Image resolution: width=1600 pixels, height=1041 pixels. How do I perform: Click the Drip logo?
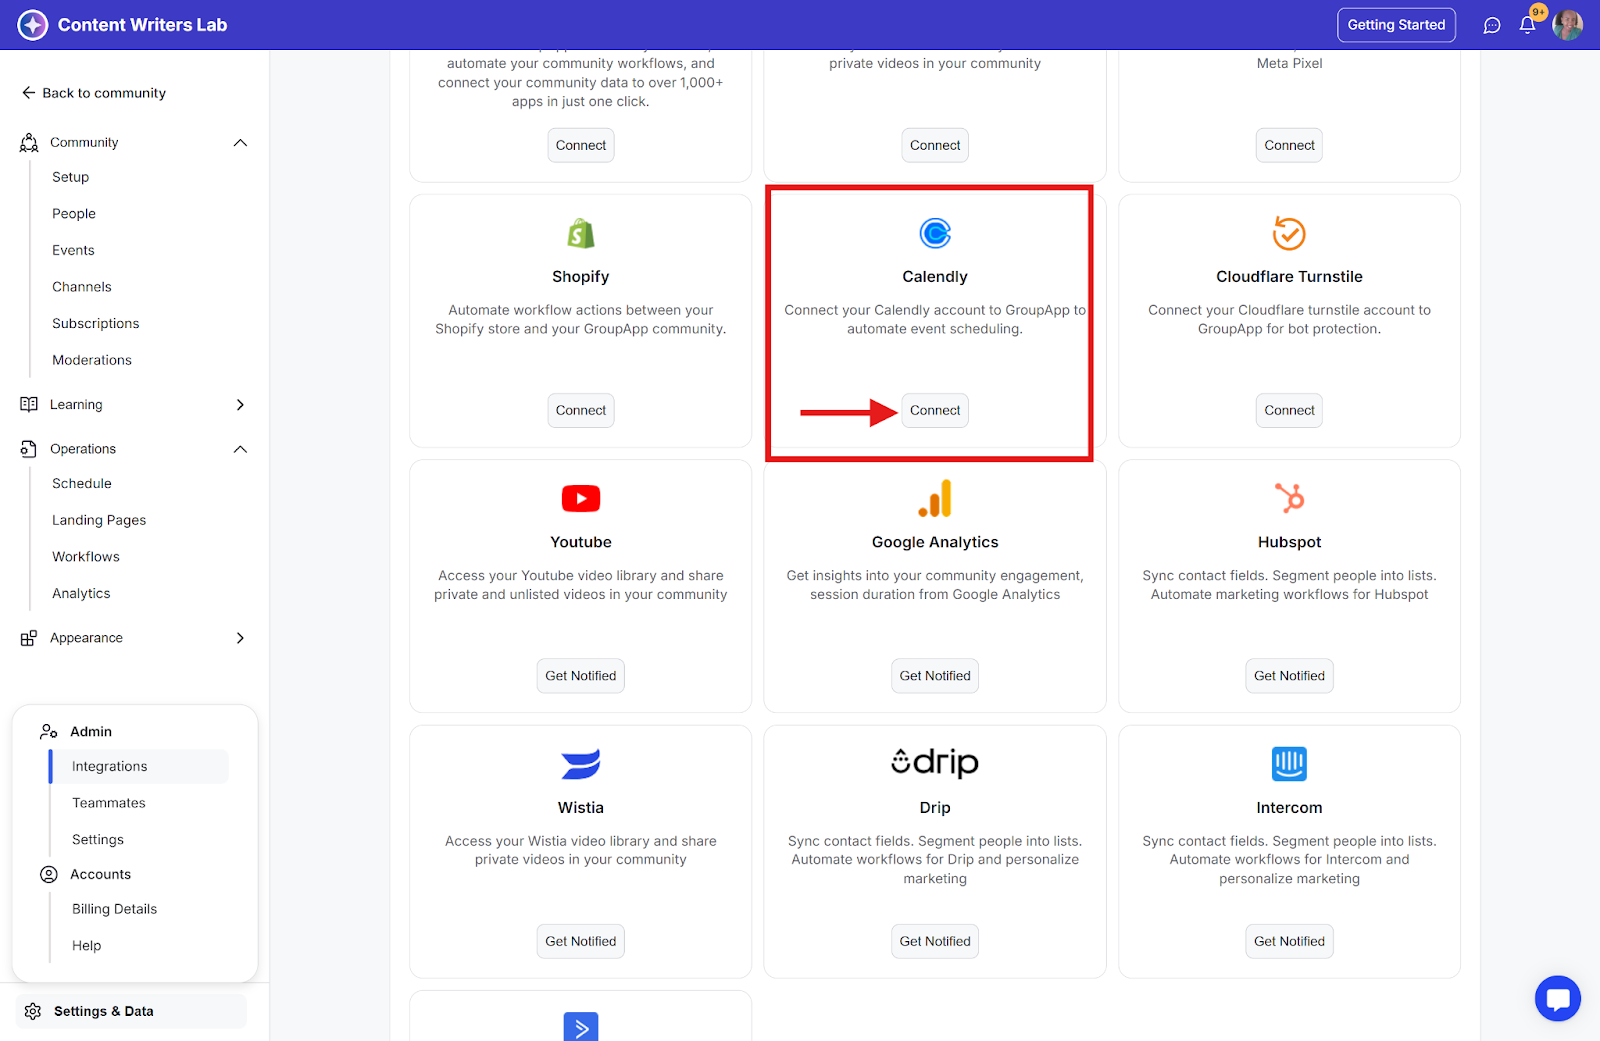tap(935, 763)
